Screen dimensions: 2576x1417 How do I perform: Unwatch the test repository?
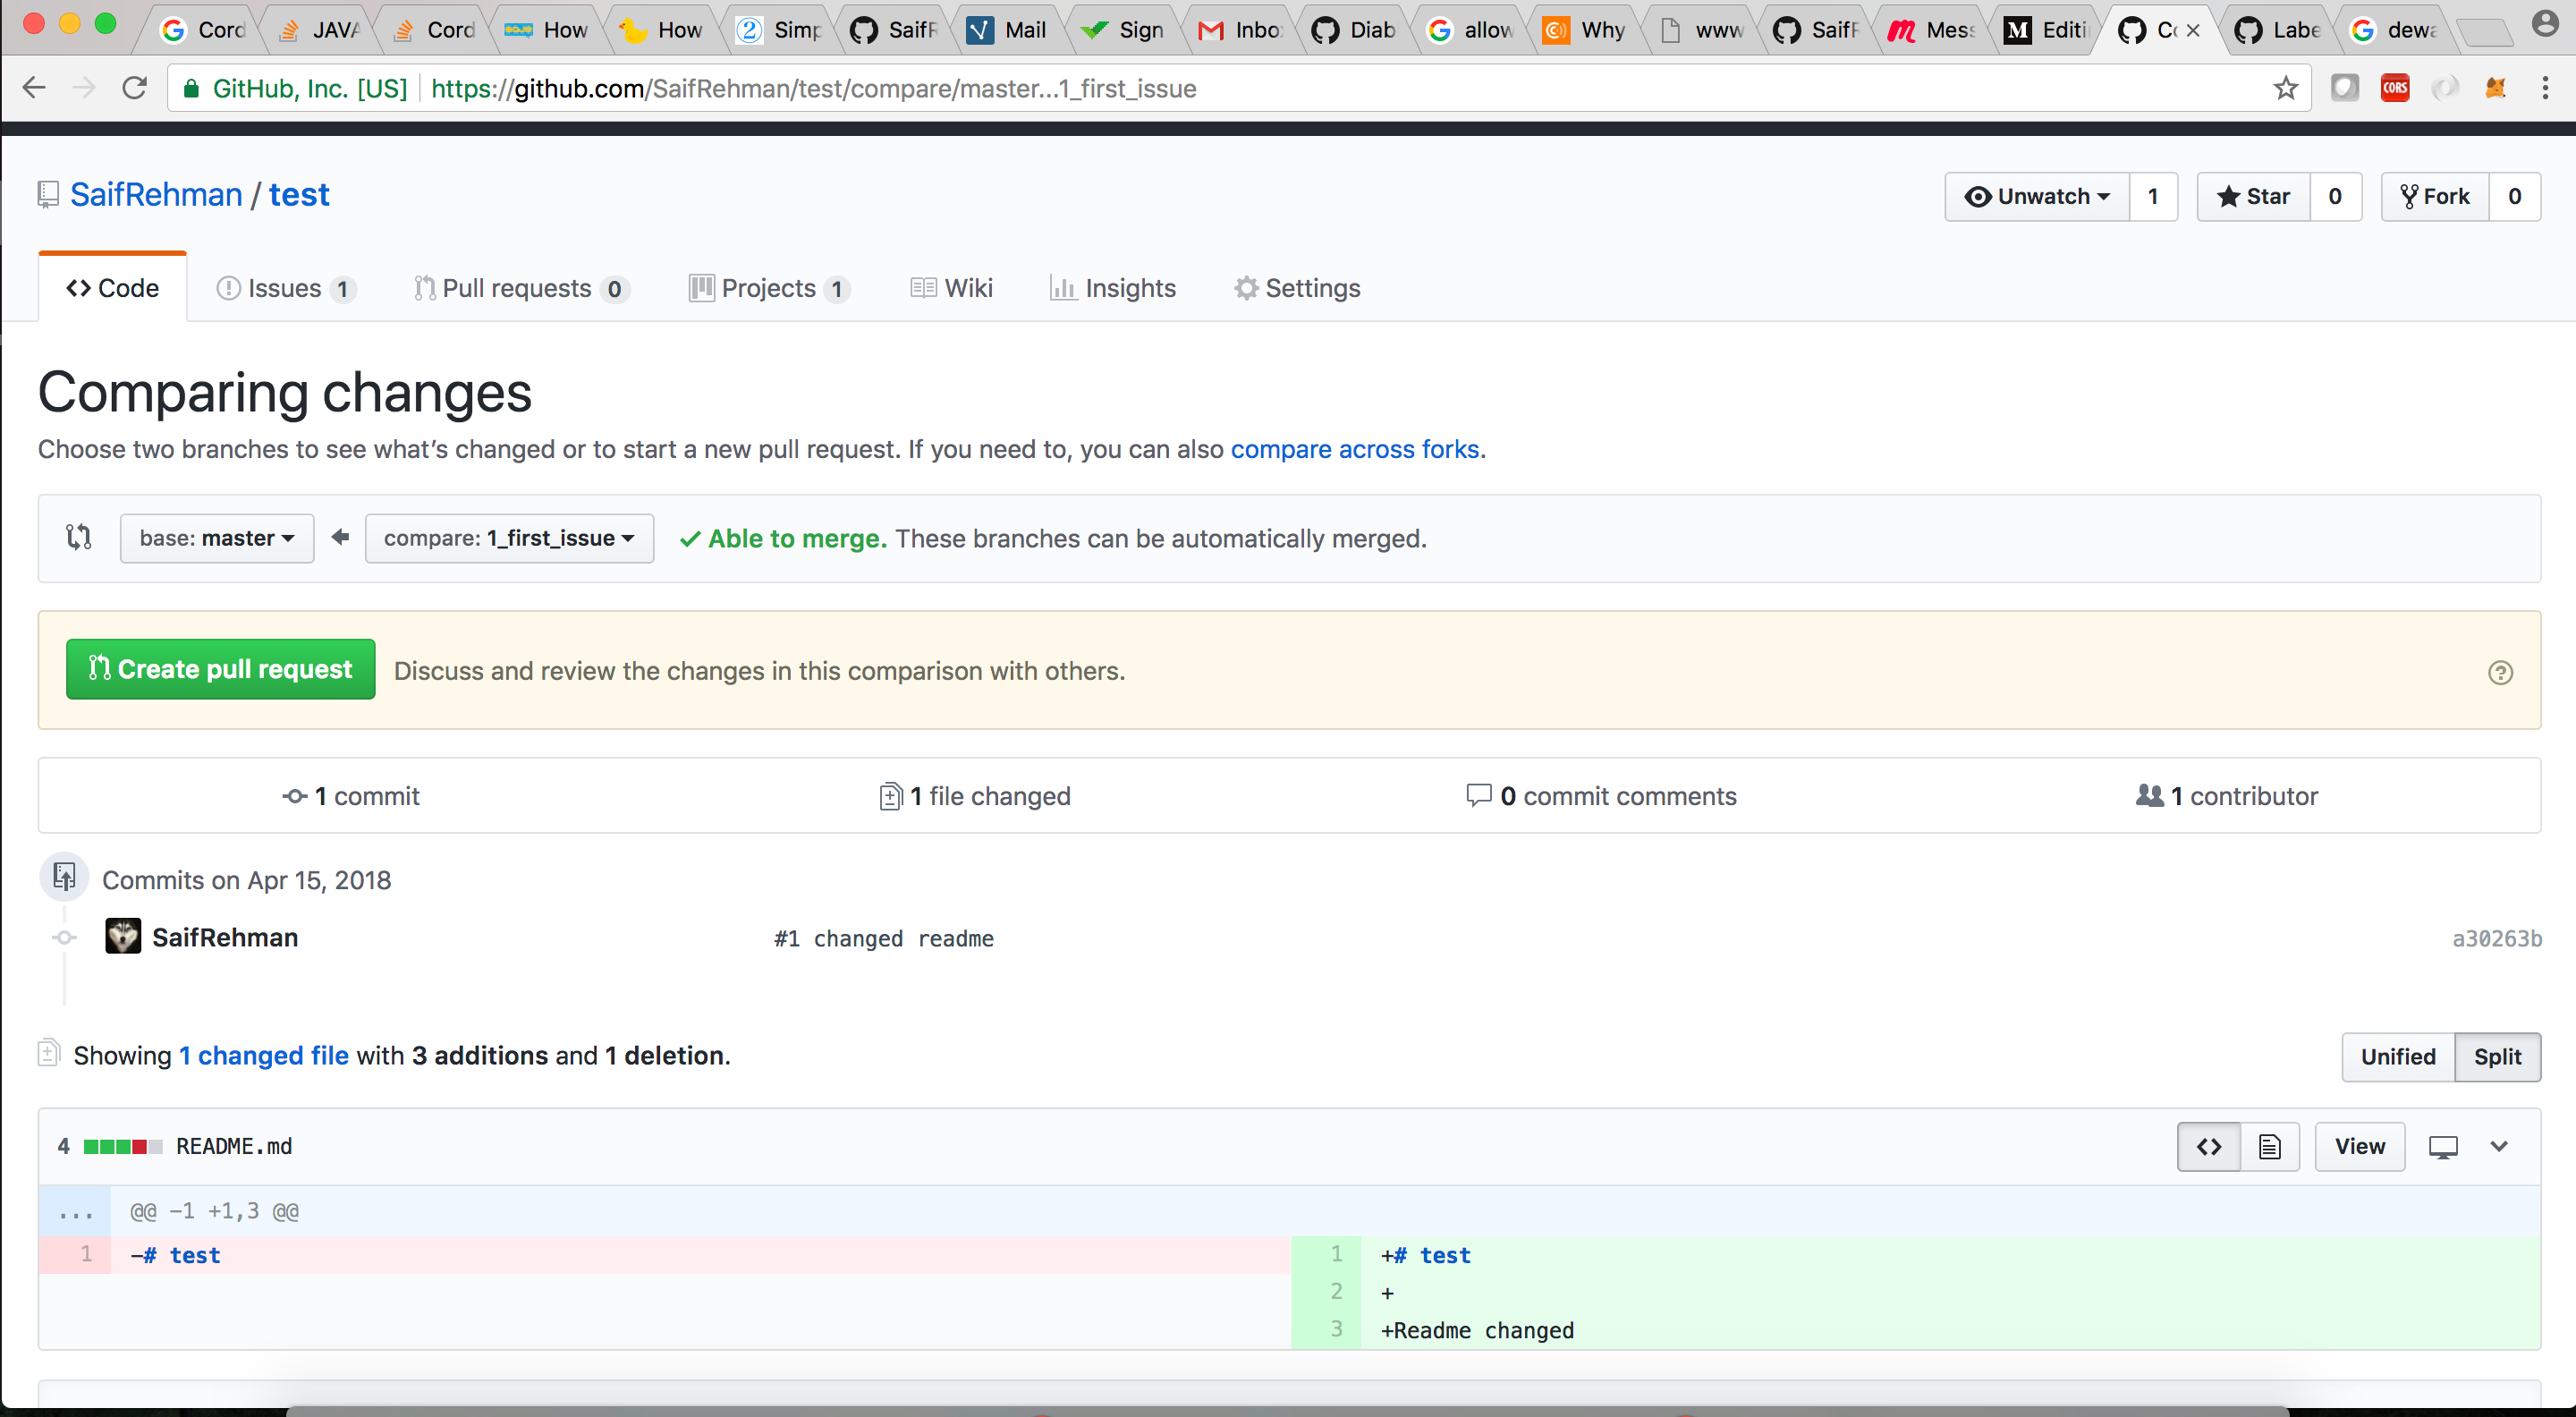pyautogui.click(x=2037, y=196)
